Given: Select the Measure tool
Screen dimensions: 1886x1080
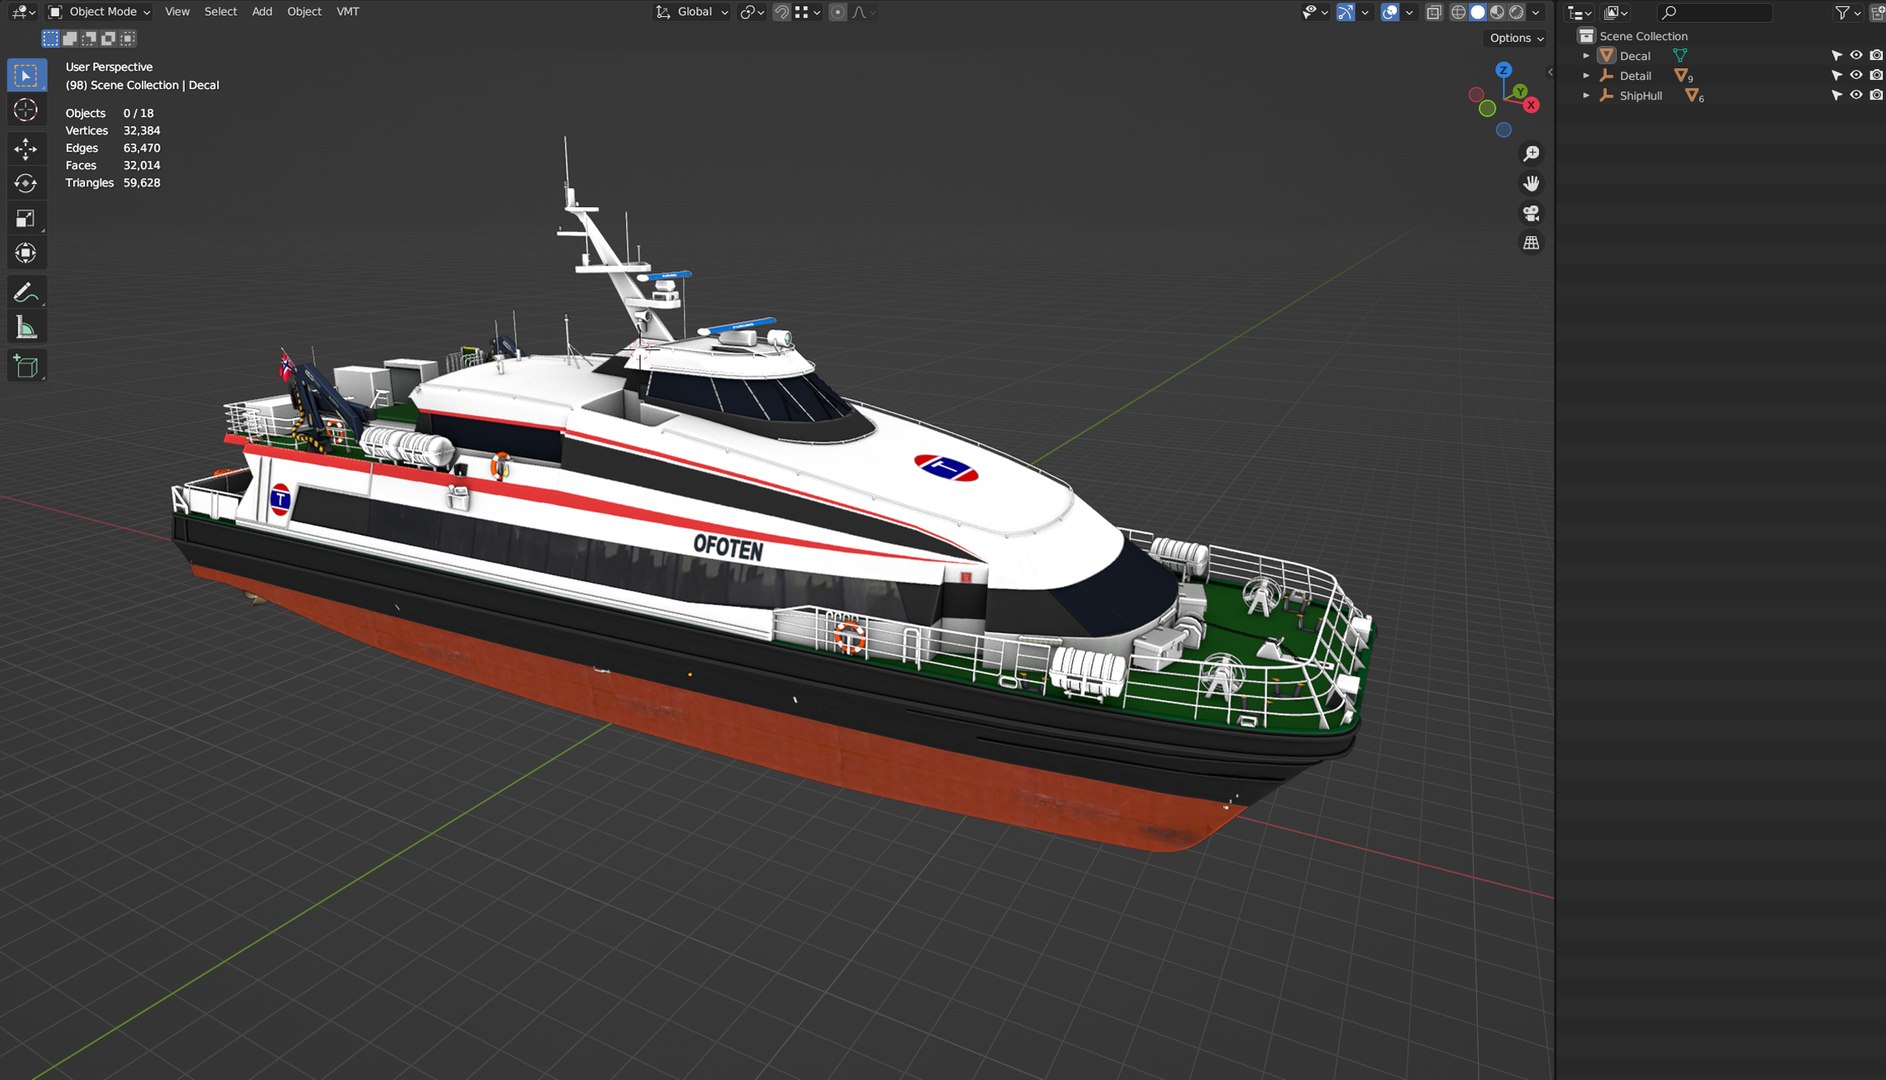Looking at the screenshot, I should point(26,328).
